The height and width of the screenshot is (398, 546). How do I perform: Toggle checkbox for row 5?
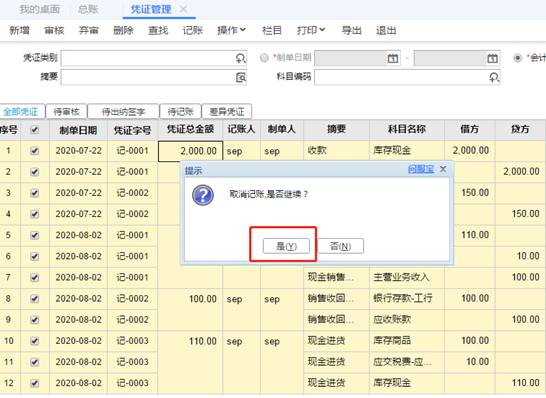34,235
